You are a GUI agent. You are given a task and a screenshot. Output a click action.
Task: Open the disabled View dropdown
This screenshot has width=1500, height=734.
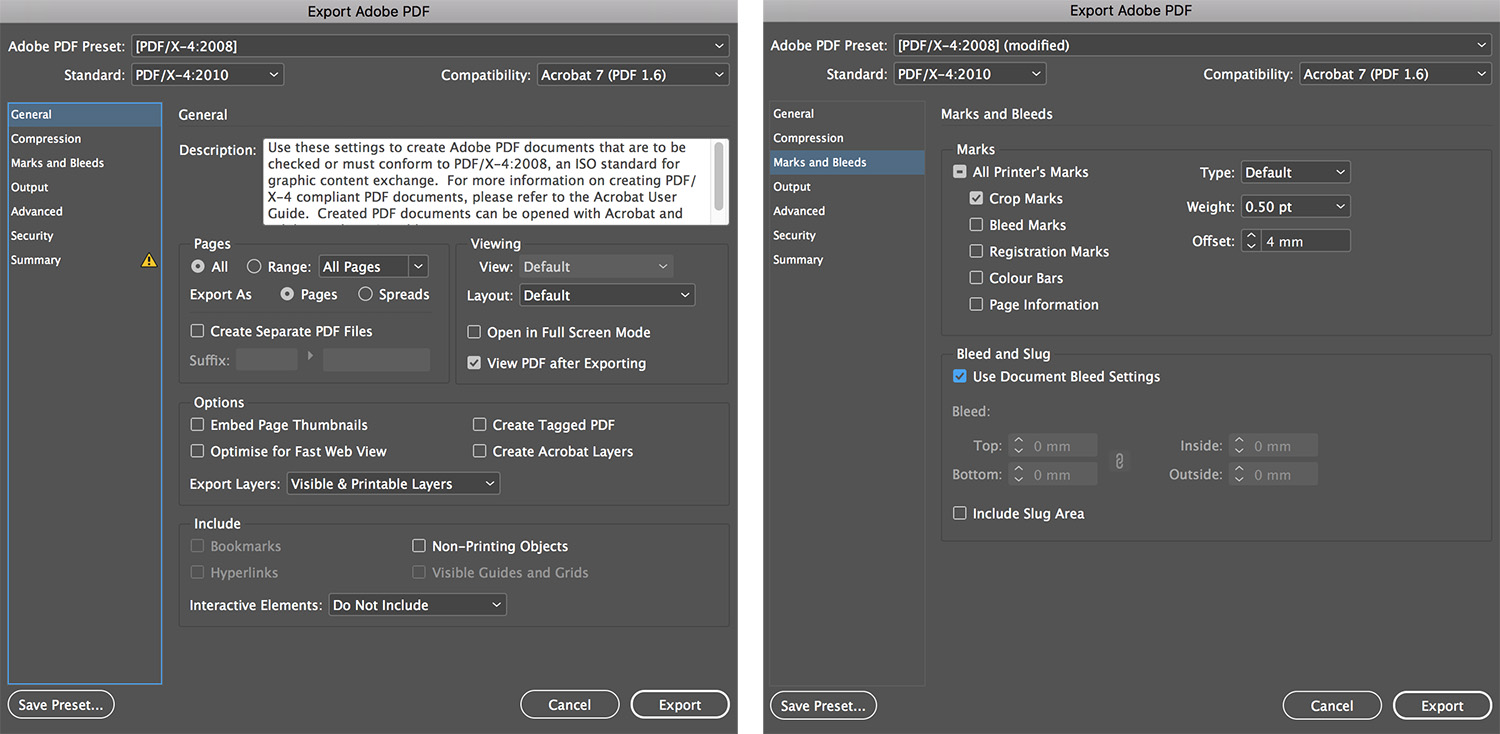pyautogui.click(x=596, y=267)
